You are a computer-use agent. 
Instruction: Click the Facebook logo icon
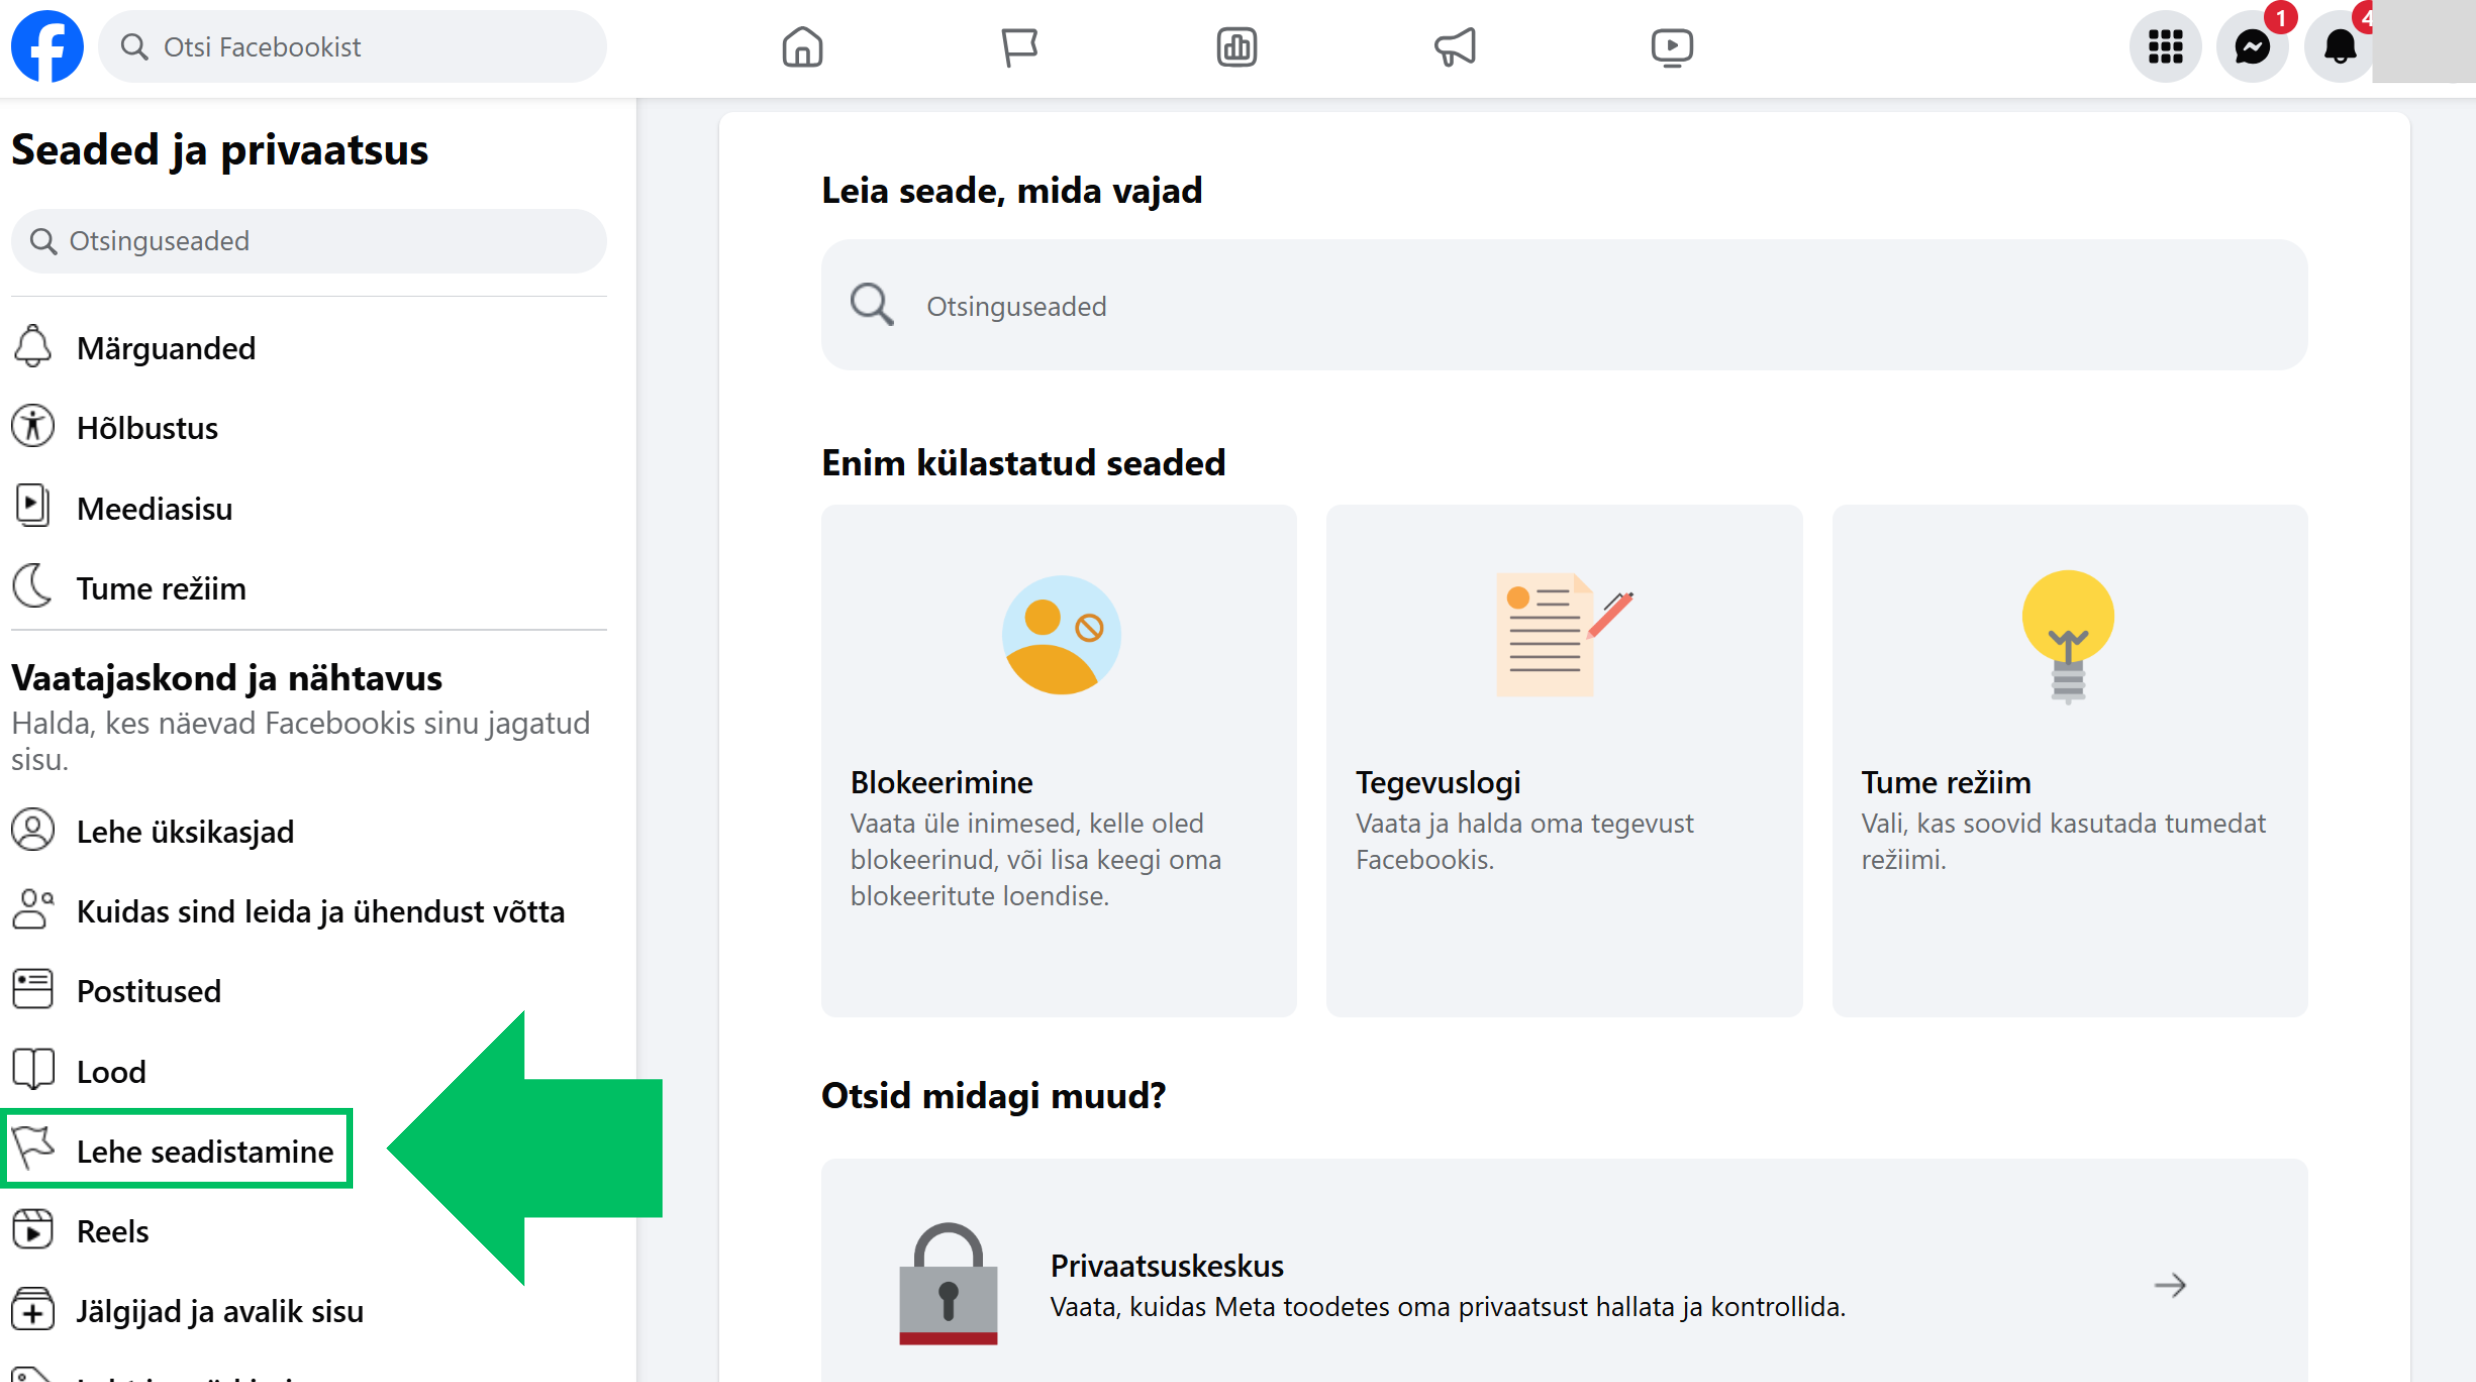pyautogui.click(x=47, y=47)
